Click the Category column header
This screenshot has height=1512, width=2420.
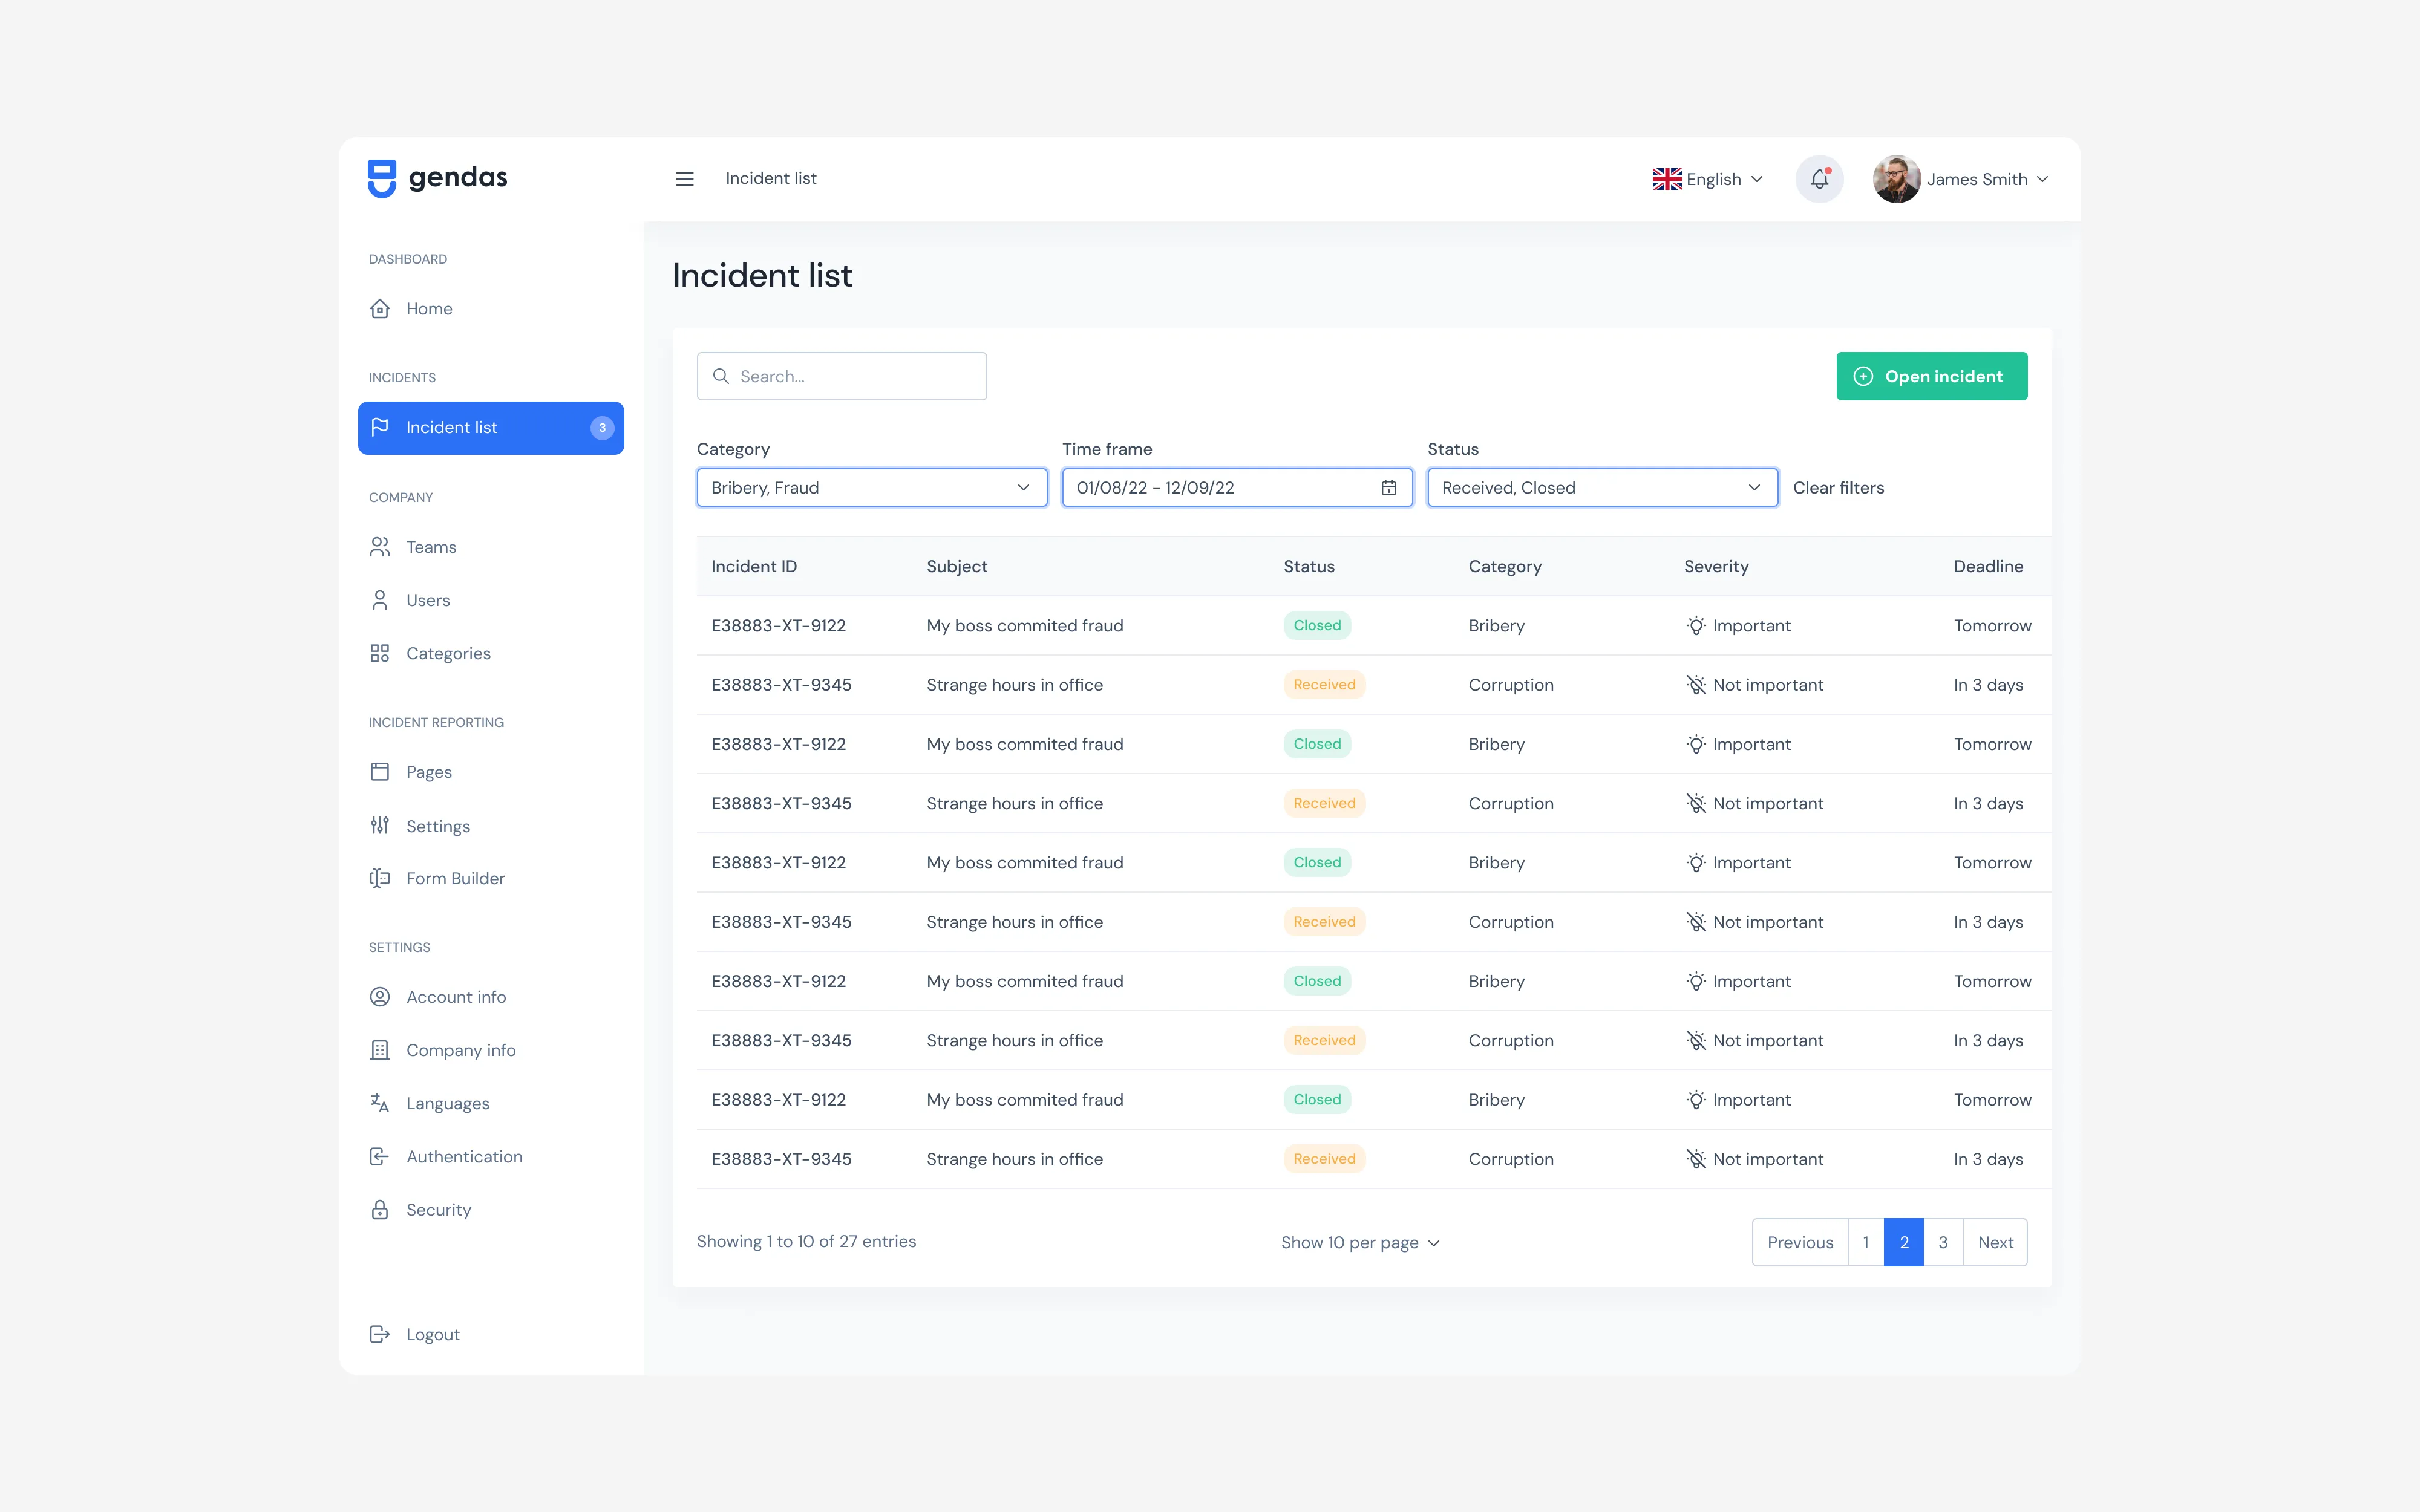pos(1505,566)
